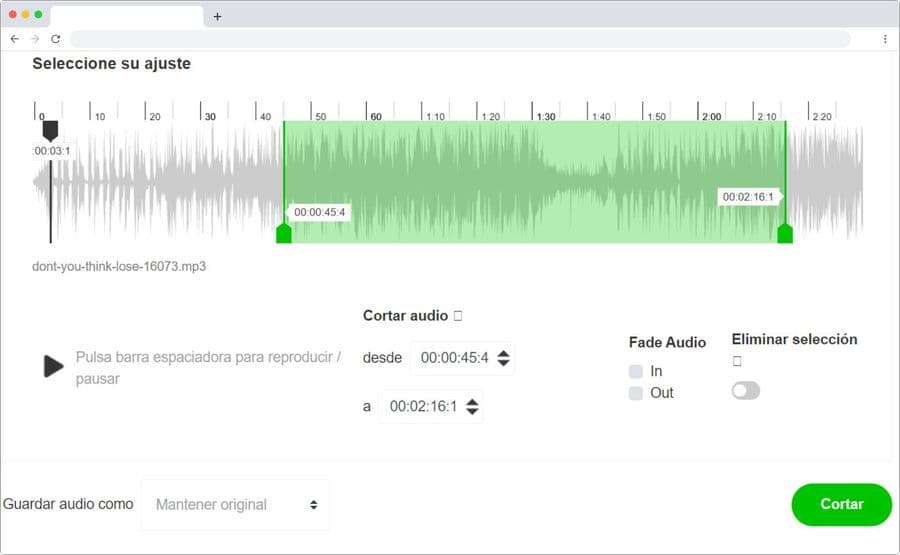Screen dimensions: 900x555
Task: Click the 'desde' time field 00:00:45:4
Action: 462,358
